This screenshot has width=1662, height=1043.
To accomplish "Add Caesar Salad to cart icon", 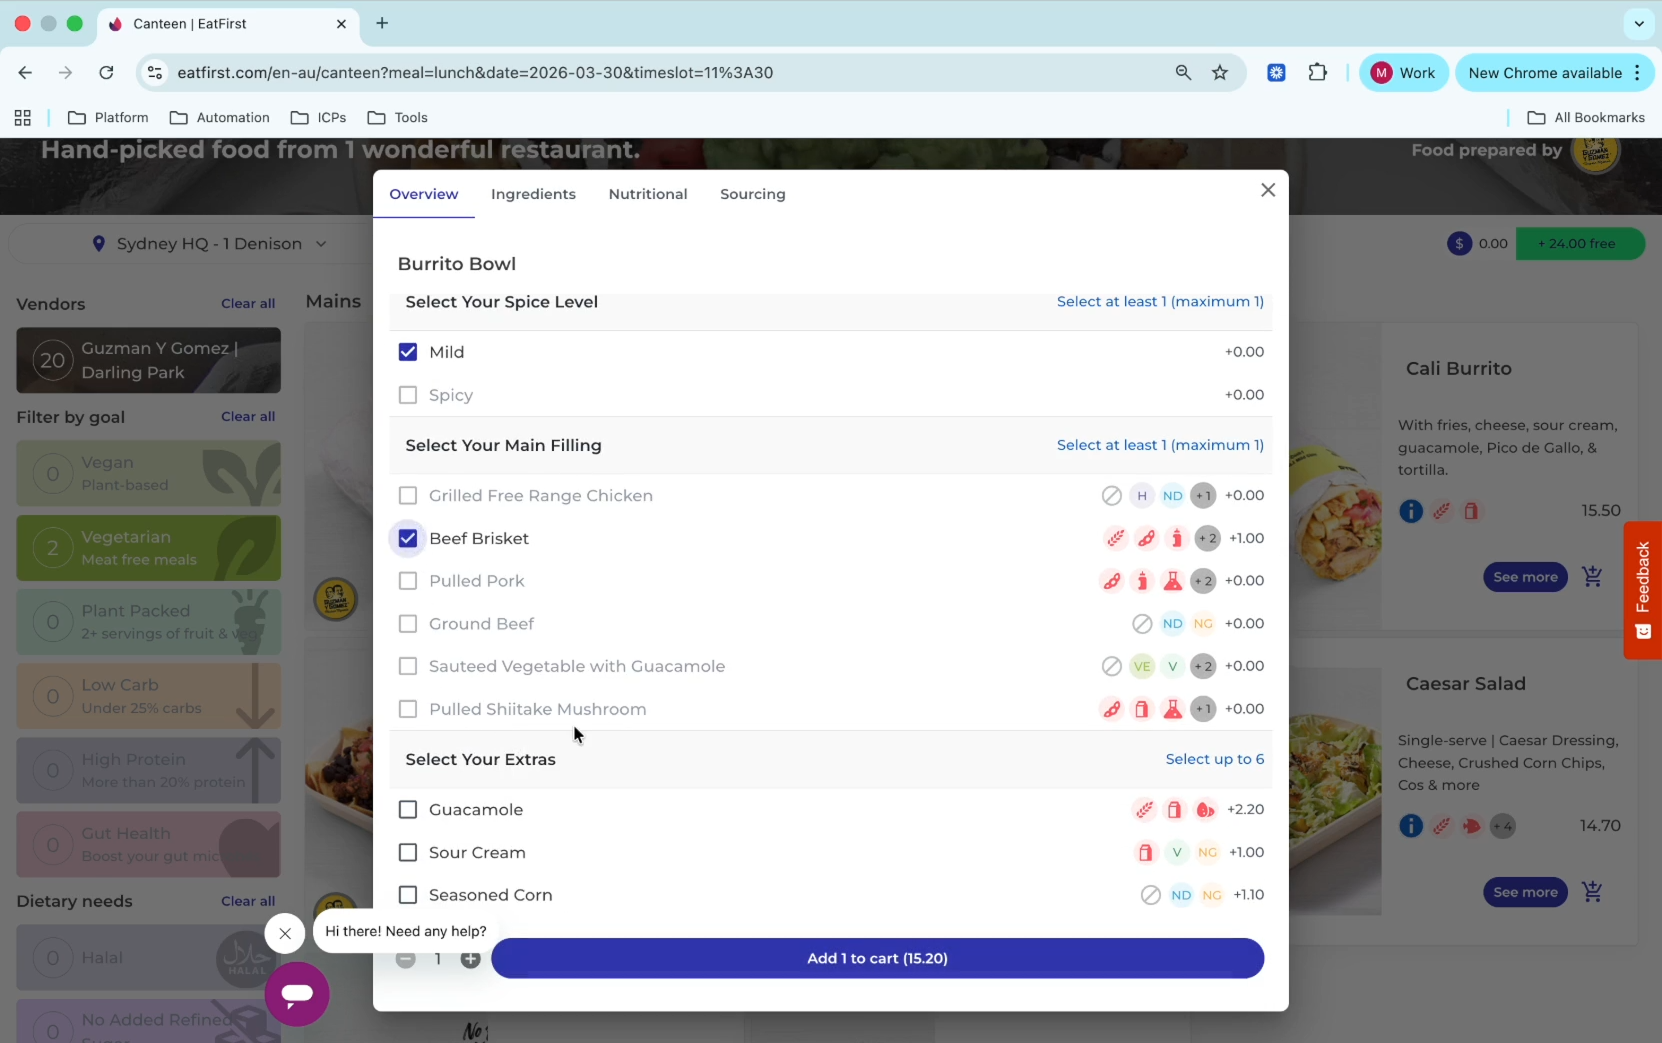I will [1593, 892].
